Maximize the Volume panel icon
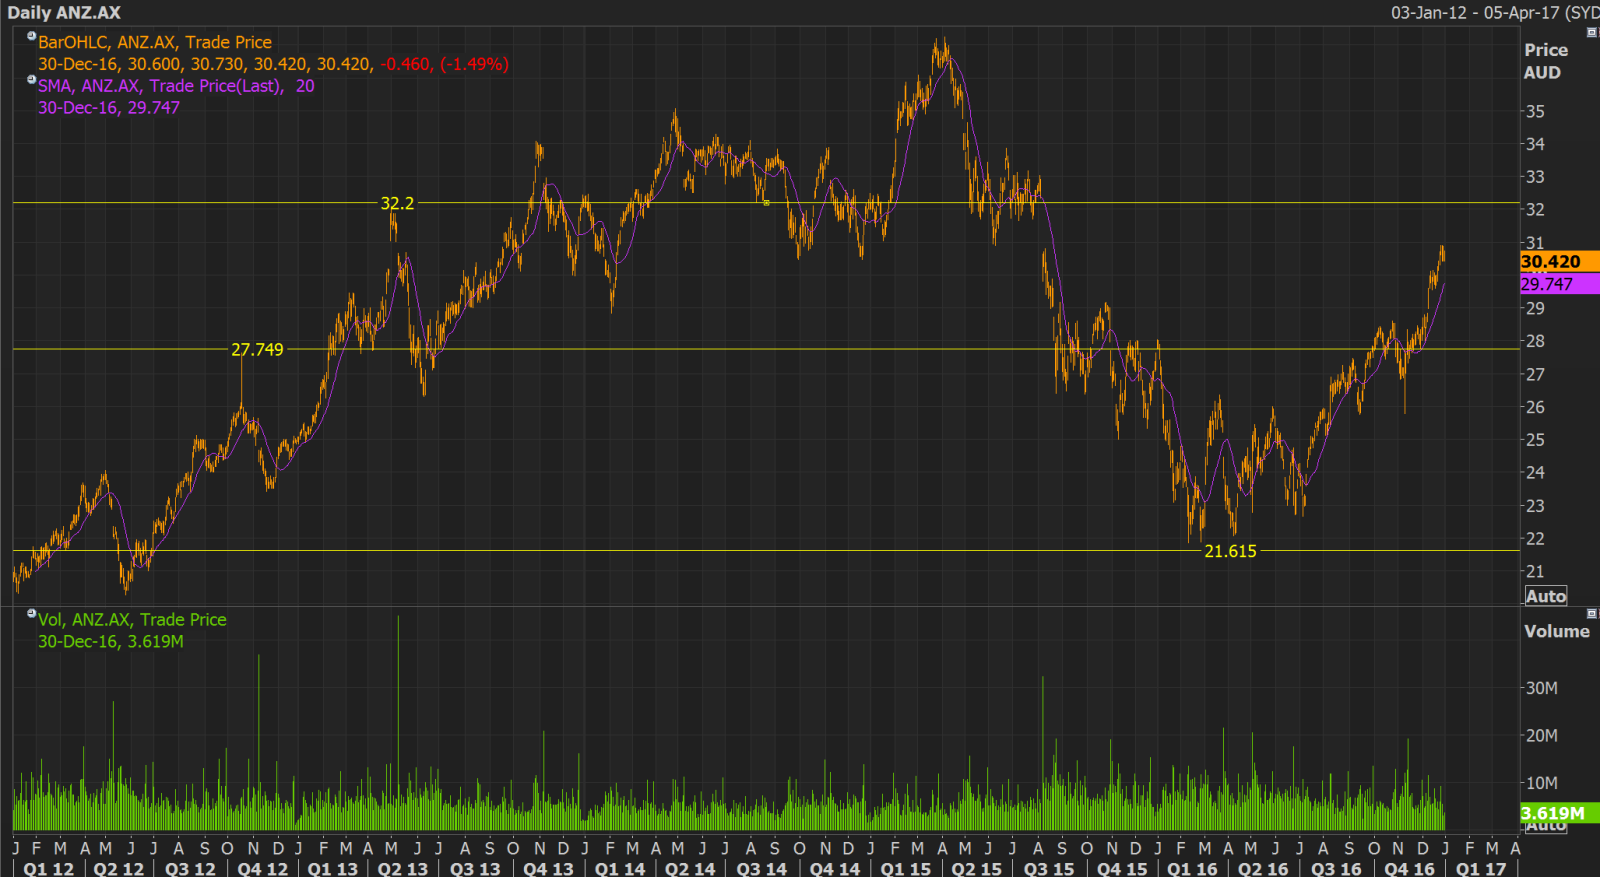 tap(1592, 613)
